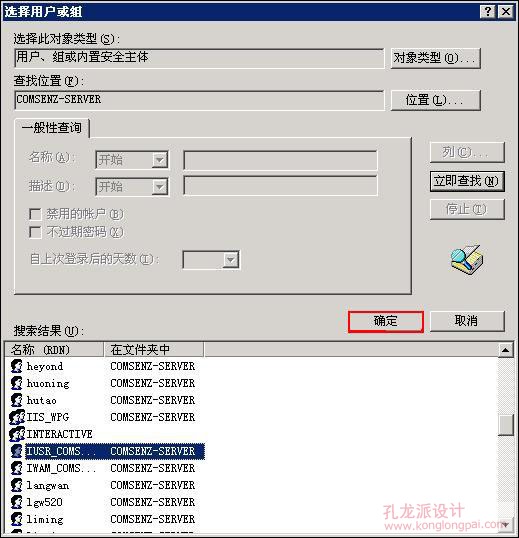Select the huoning user icon

pos(16,383)
